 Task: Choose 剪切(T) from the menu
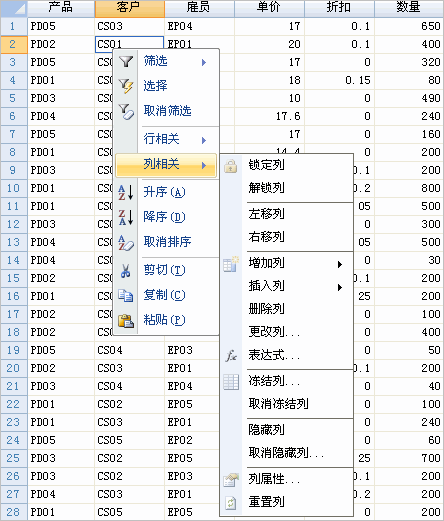pyautogui.click(x=166, y=270)
